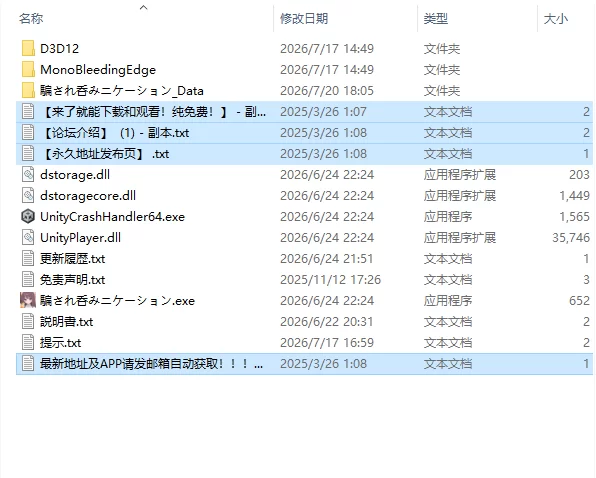Select the file name 更新履歴.txt

click(73, 259)
